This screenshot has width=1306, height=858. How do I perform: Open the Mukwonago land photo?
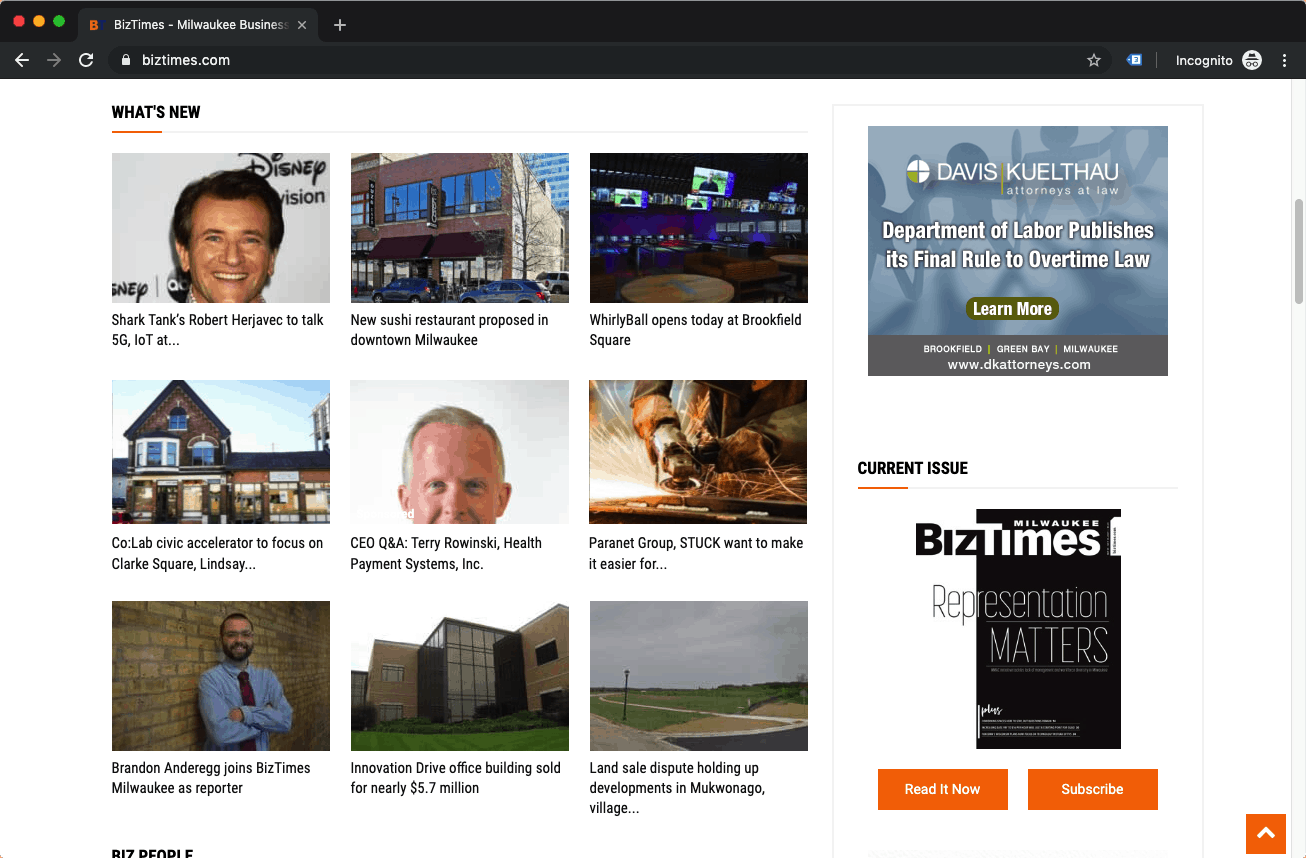pos(699,676)
